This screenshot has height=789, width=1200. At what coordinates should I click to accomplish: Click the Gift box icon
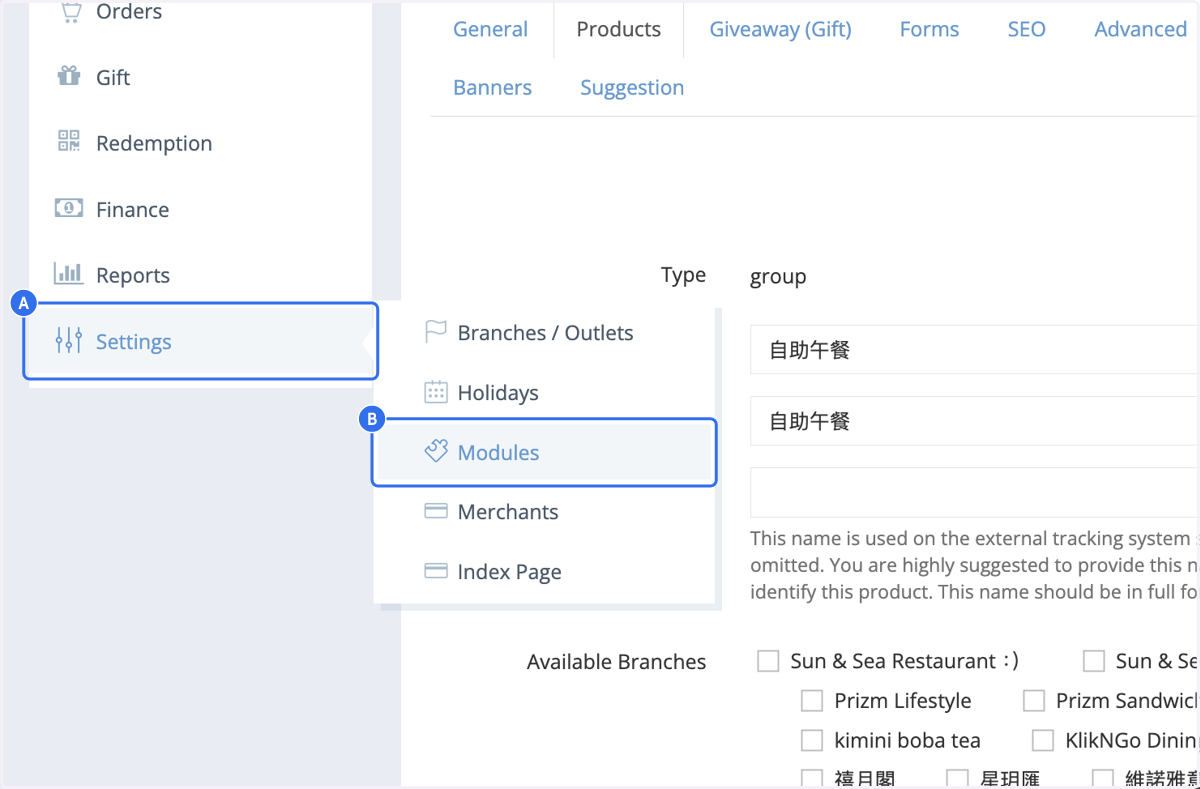(69, 76)
